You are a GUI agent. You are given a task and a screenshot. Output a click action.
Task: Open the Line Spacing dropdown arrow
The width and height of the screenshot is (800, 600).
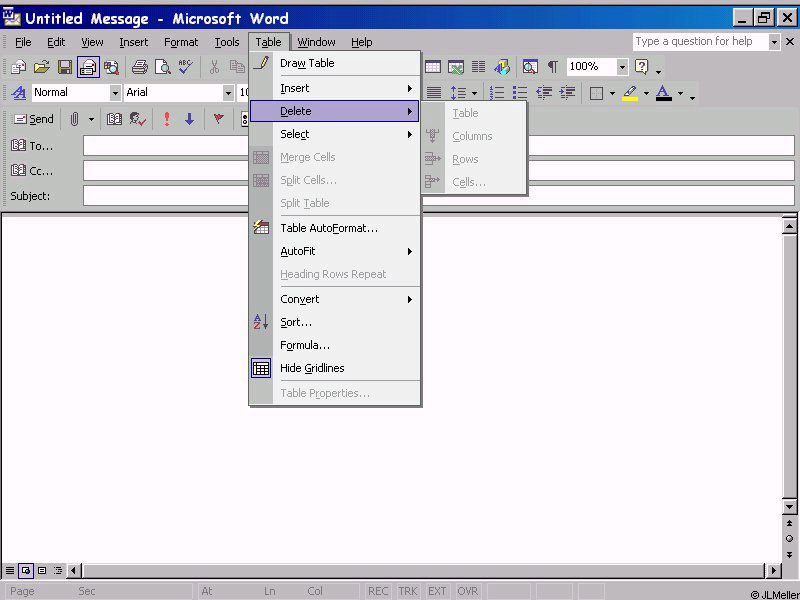[474, 93]
